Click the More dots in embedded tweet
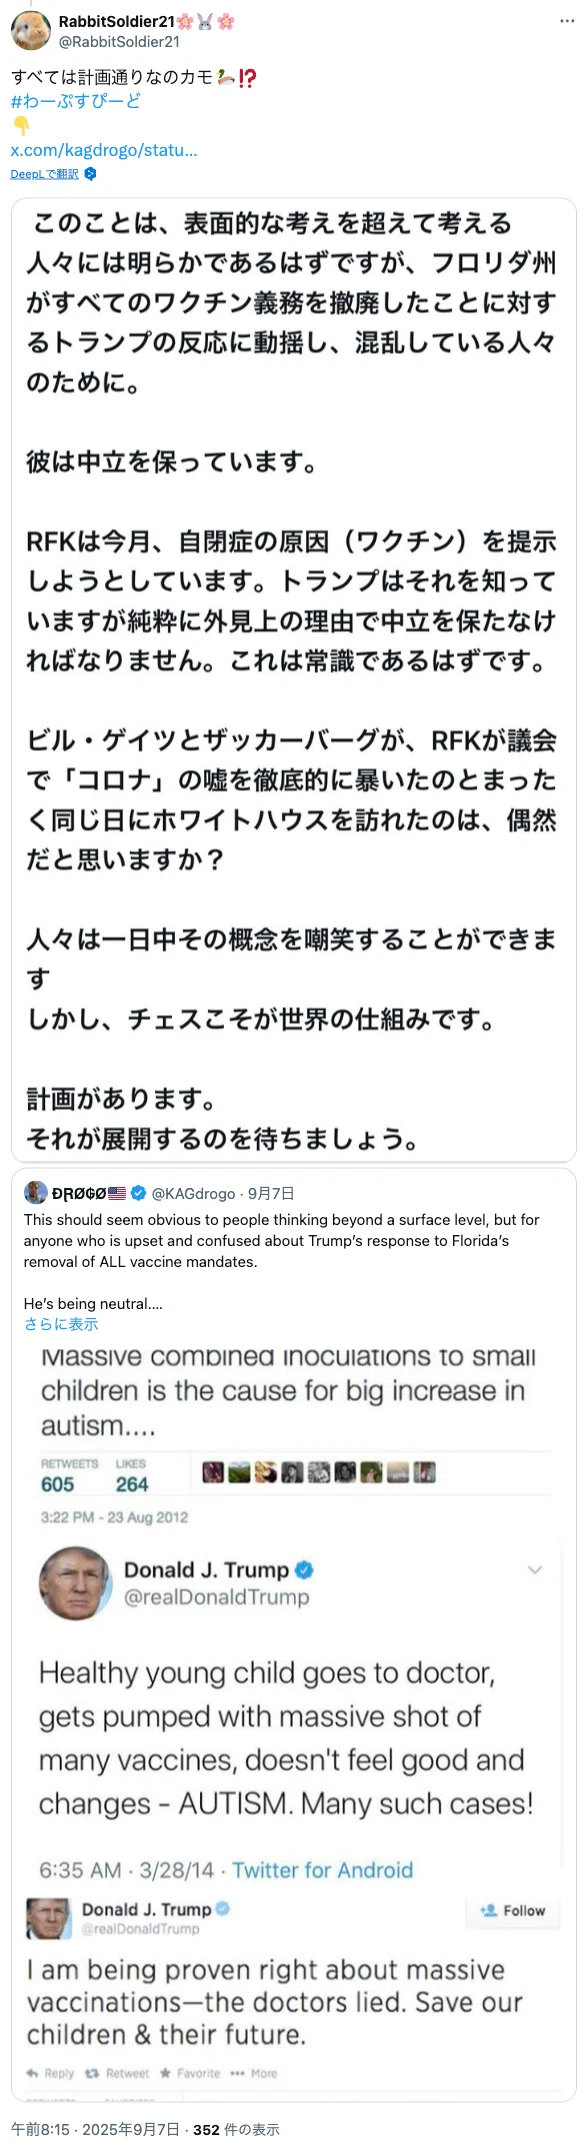584x2146 pixels. (x=237, y=2073)
